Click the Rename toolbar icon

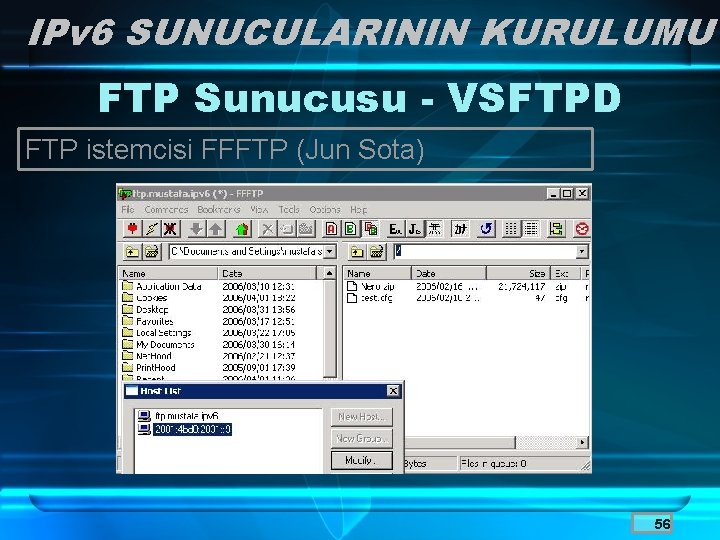point(287,229)
